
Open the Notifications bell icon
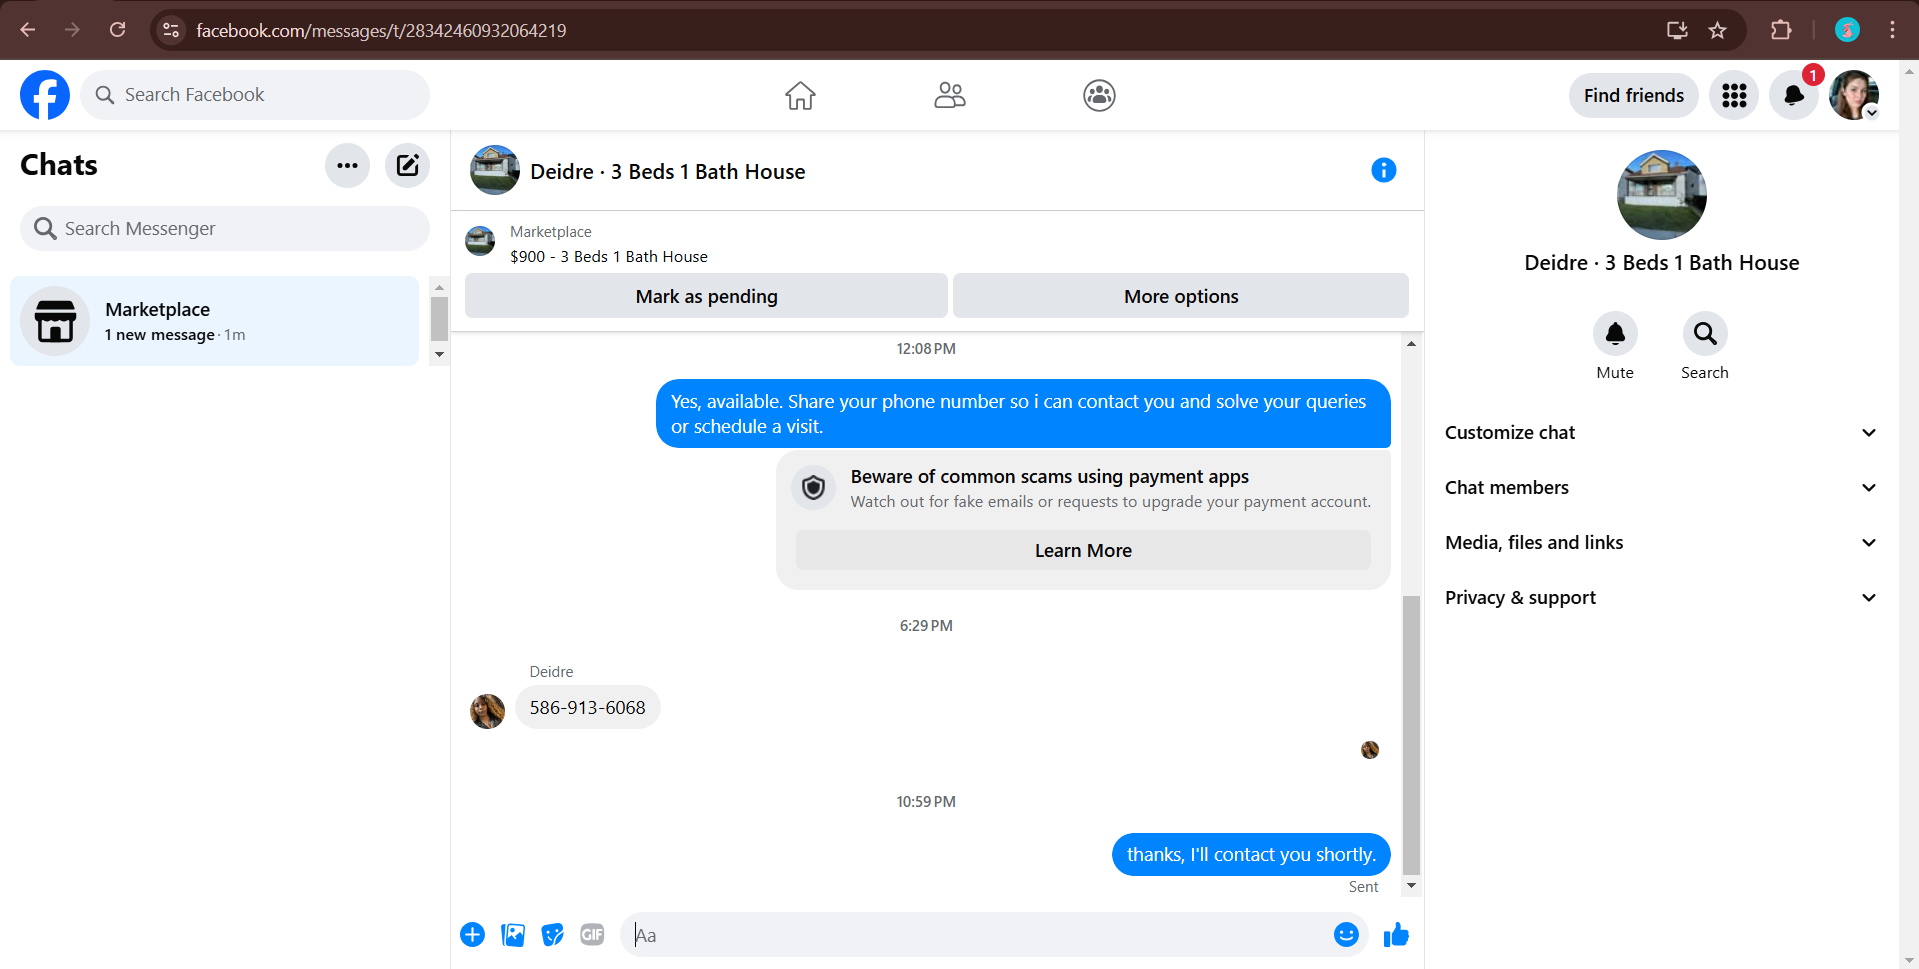[1794, 95]
